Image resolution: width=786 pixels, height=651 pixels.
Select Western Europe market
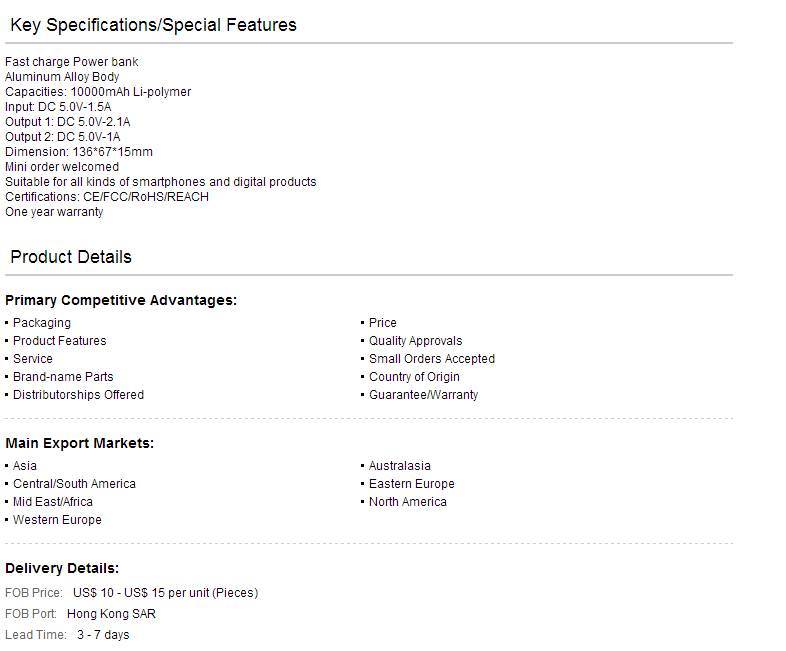(57, 520)
